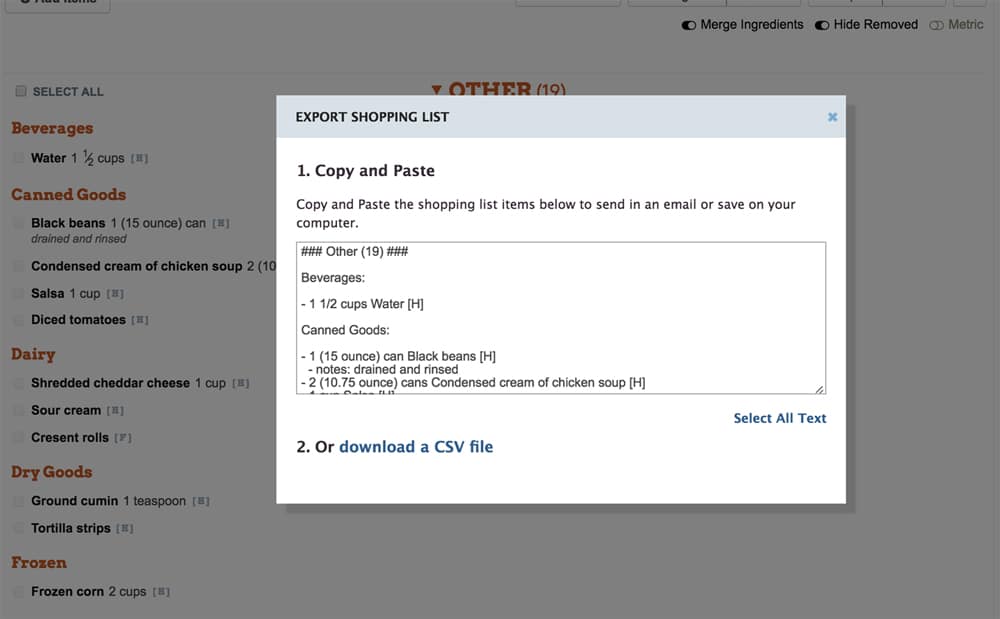Open the recipe icon beside Water

coord(139,157)
